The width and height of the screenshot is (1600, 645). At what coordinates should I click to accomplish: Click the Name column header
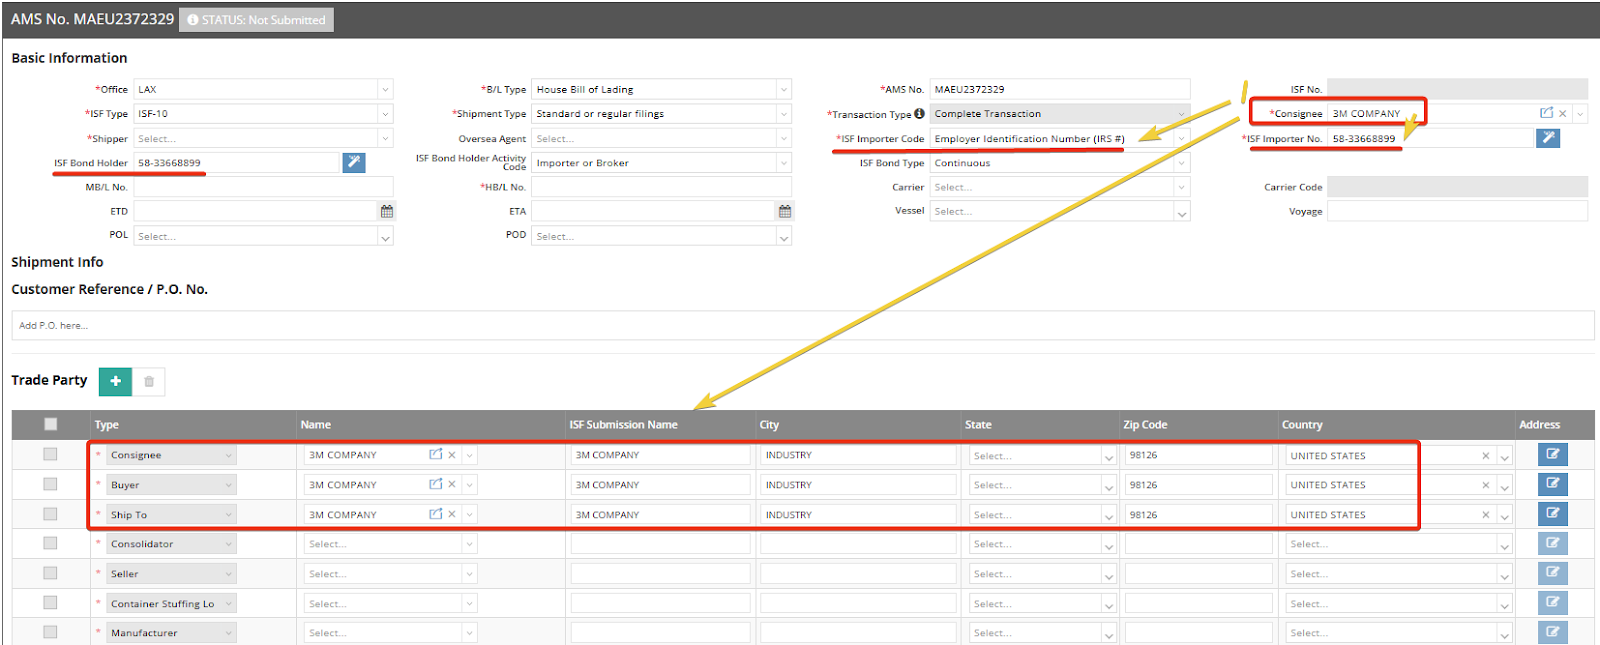tap(316, 425)
